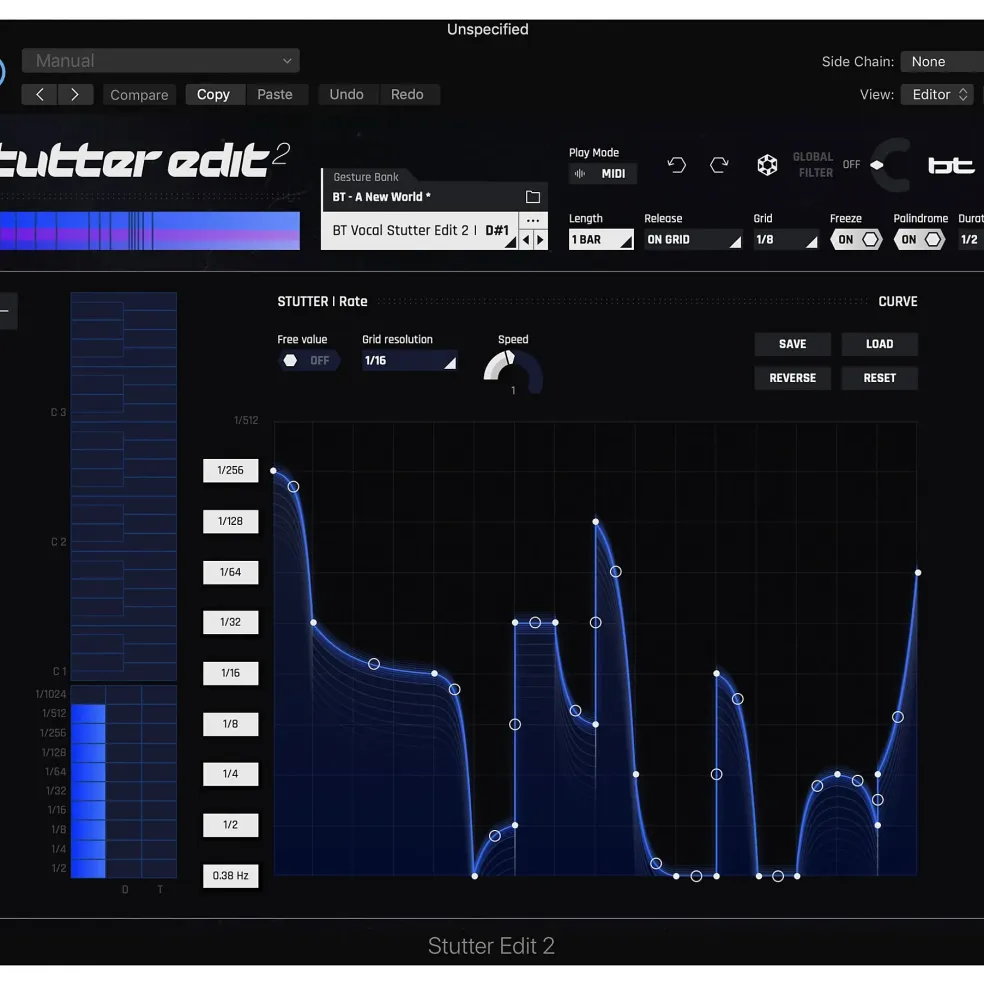Select the 1/2 rate label
The height and width of the screenshot is (985, 984).
[231, 825]
